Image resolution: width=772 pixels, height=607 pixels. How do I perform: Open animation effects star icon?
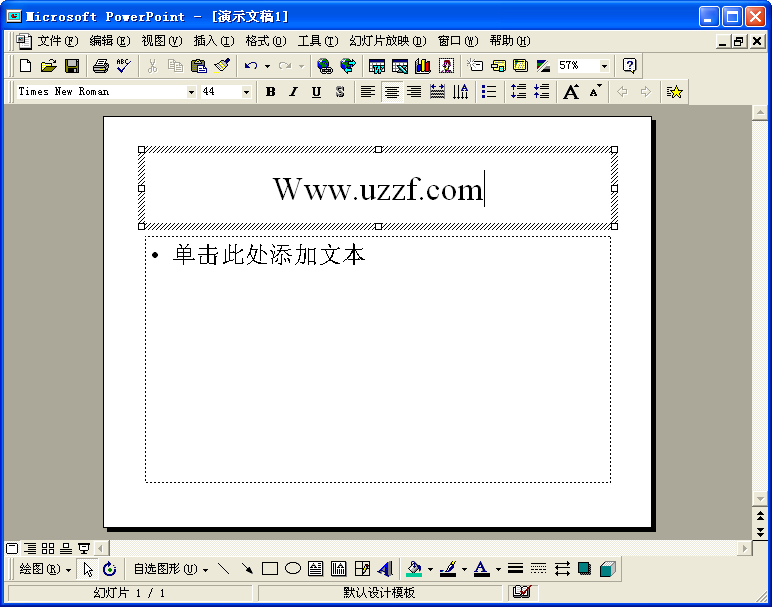tap(675, 92)
